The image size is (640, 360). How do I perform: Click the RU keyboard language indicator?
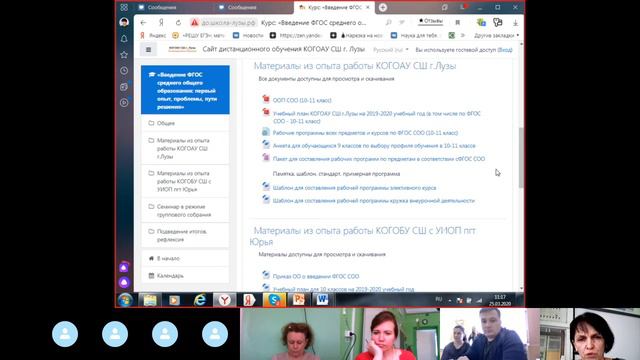click(x=438, y=299)
